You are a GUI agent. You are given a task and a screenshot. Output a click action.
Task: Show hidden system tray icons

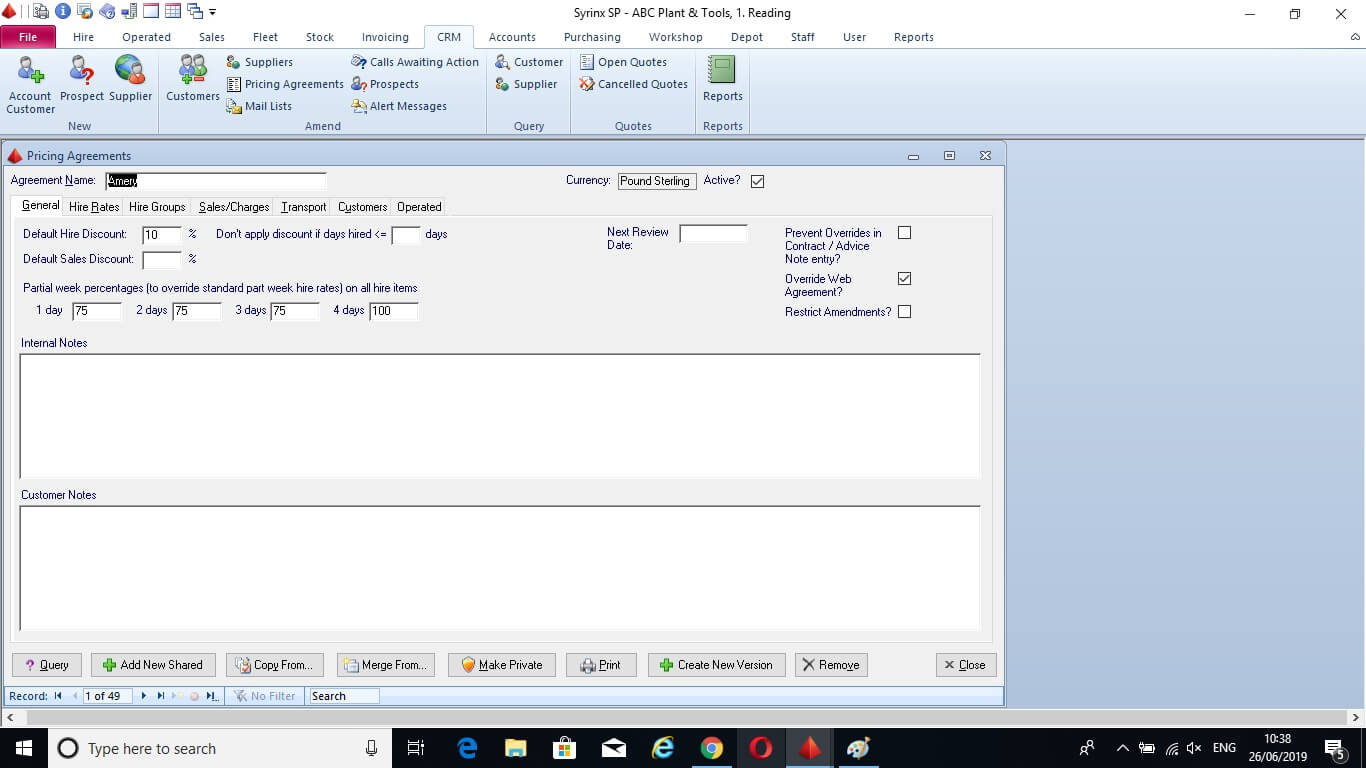pos(1122,748)
